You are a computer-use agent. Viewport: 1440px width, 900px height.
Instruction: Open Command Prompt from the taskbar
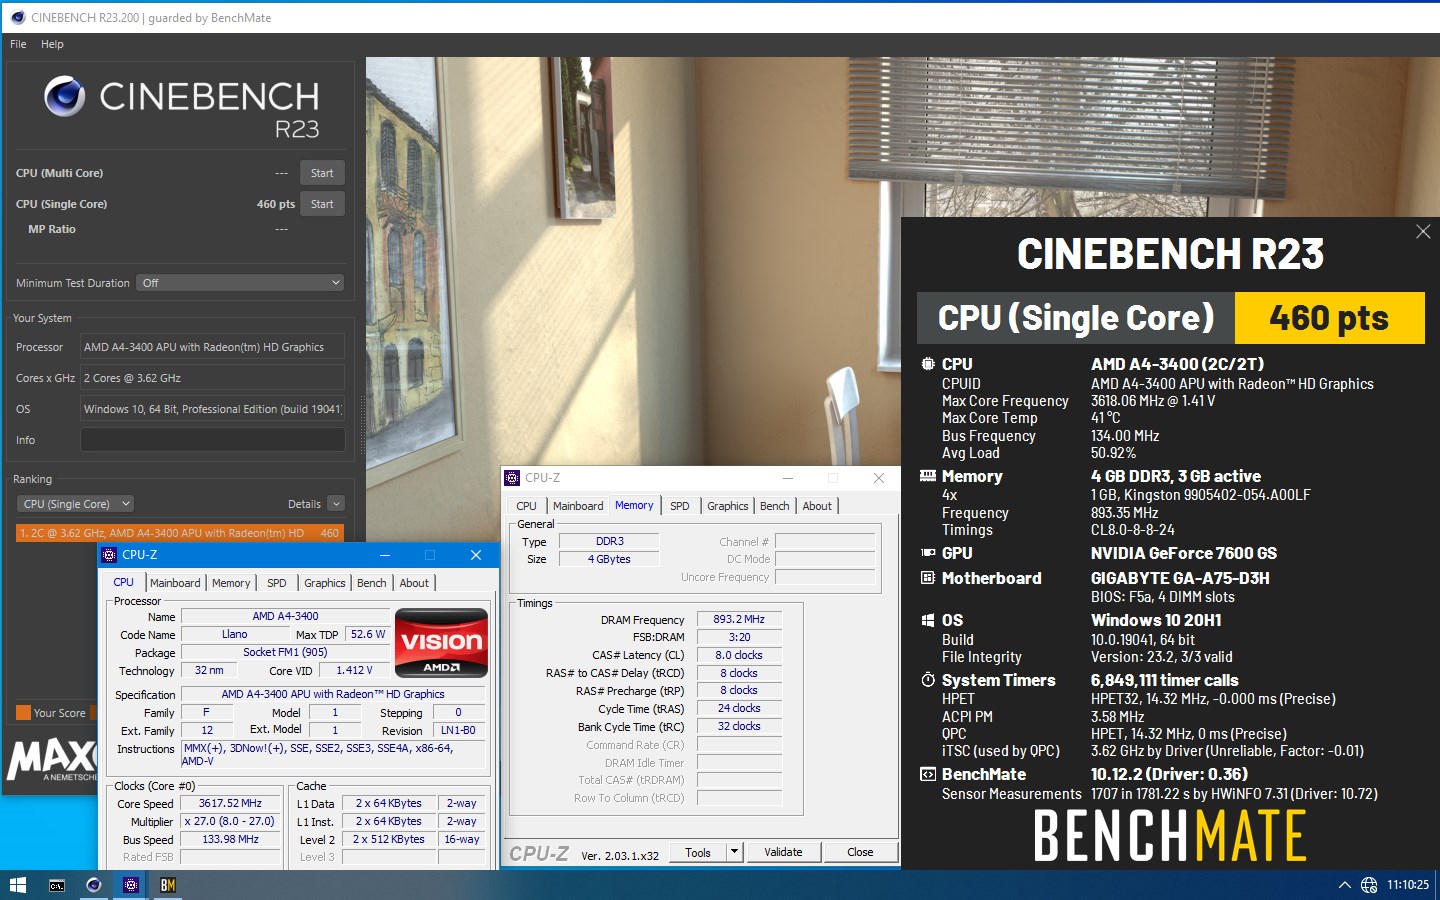tap(57, 885)
